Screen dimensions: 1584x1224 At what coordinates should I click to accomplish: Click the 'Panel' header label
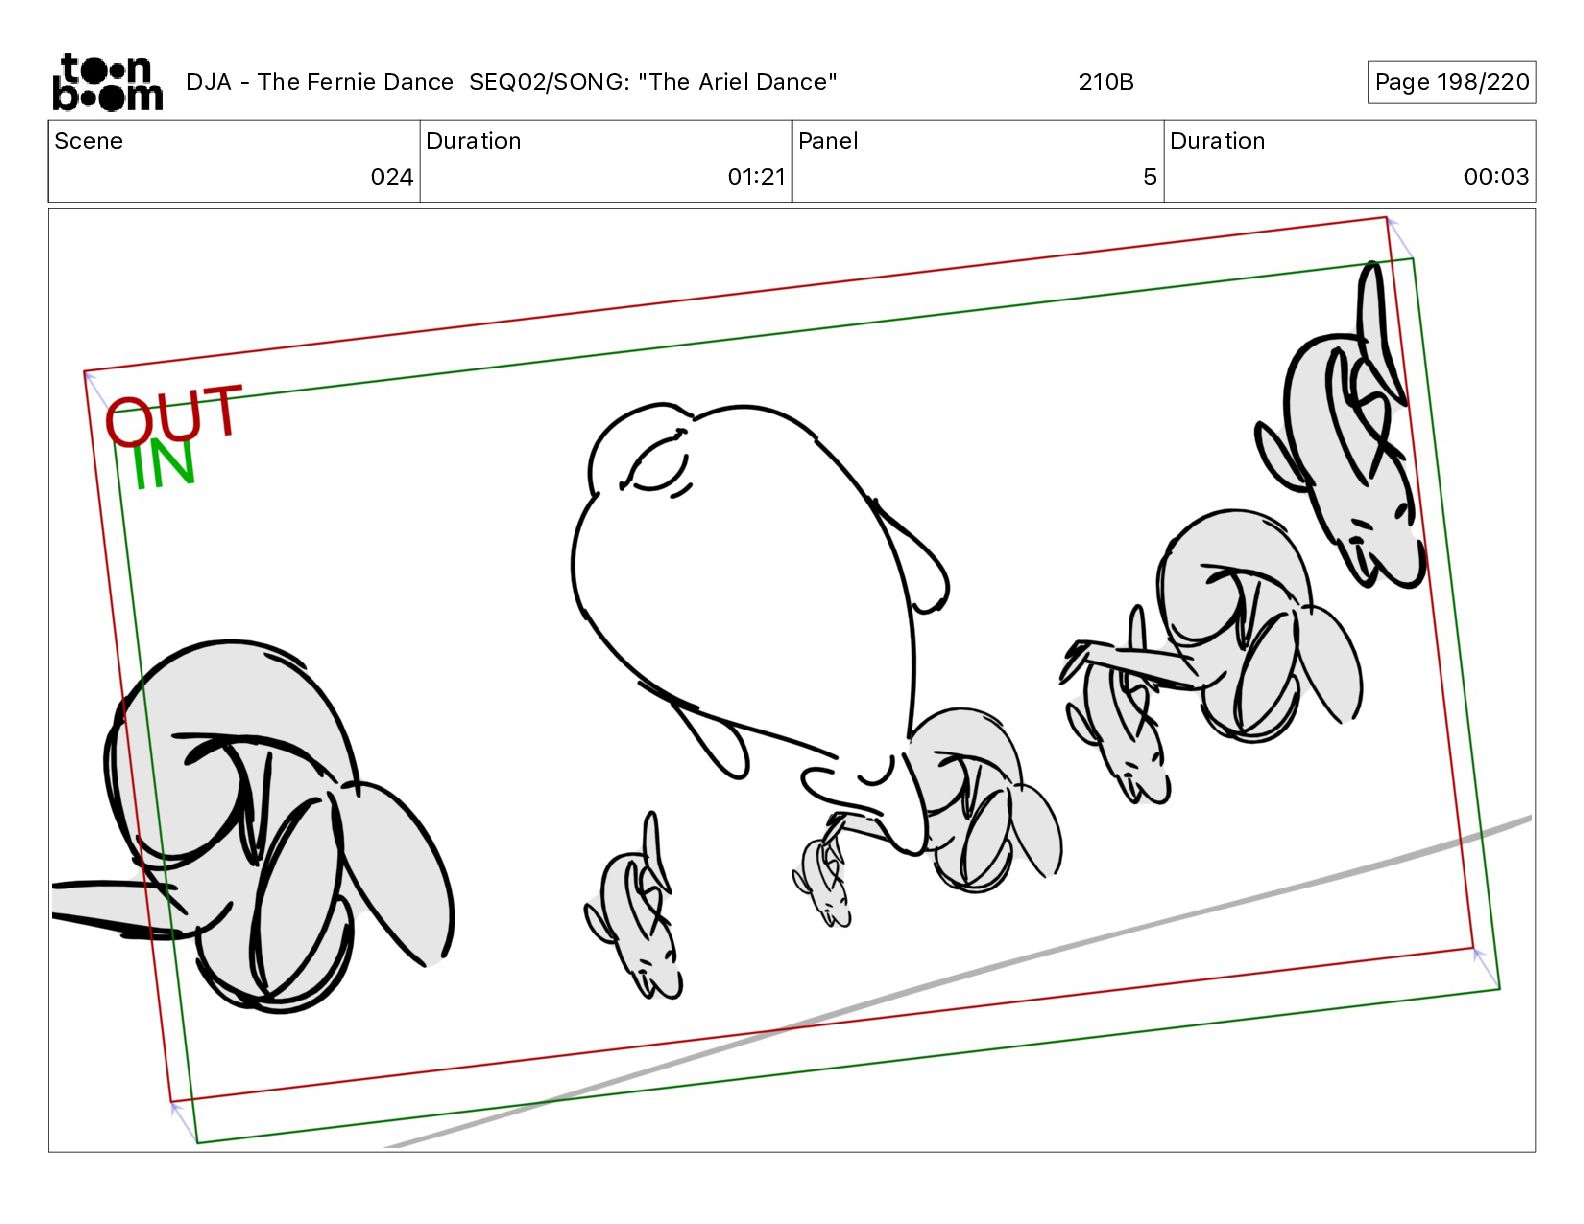coord(828,141)
